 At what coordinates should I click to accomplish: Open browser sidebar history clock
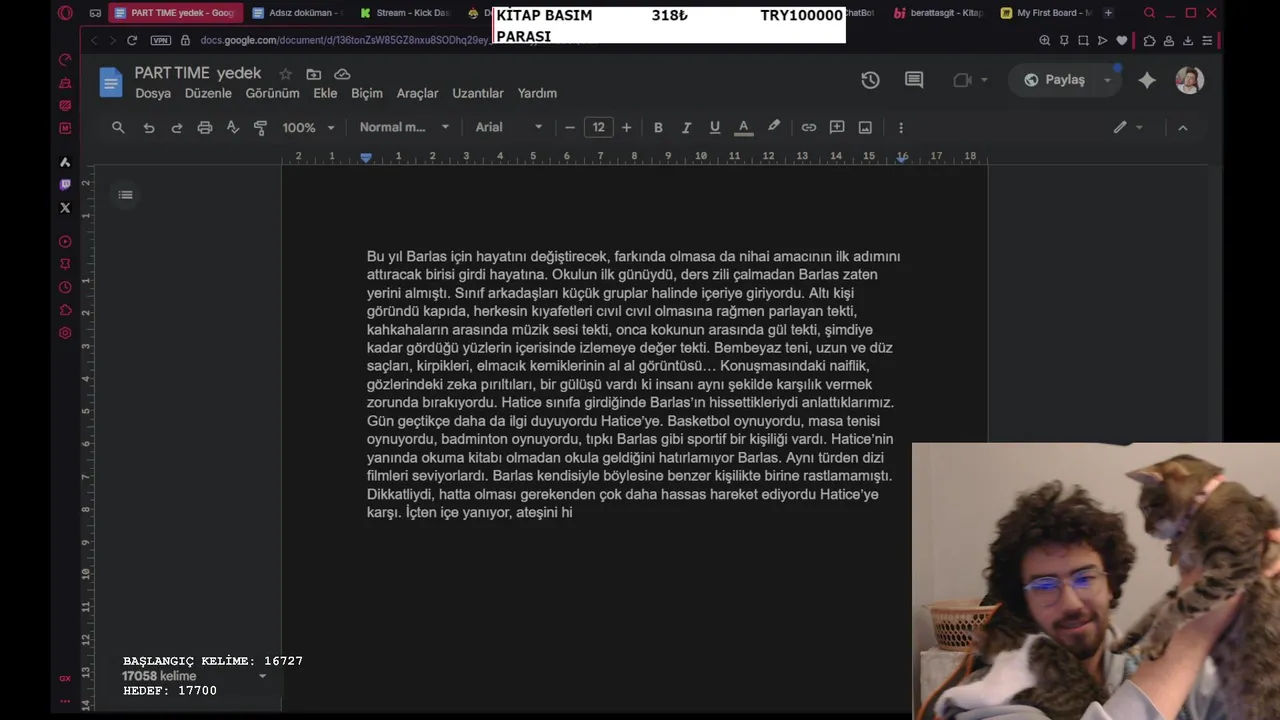tap(65, 287)
